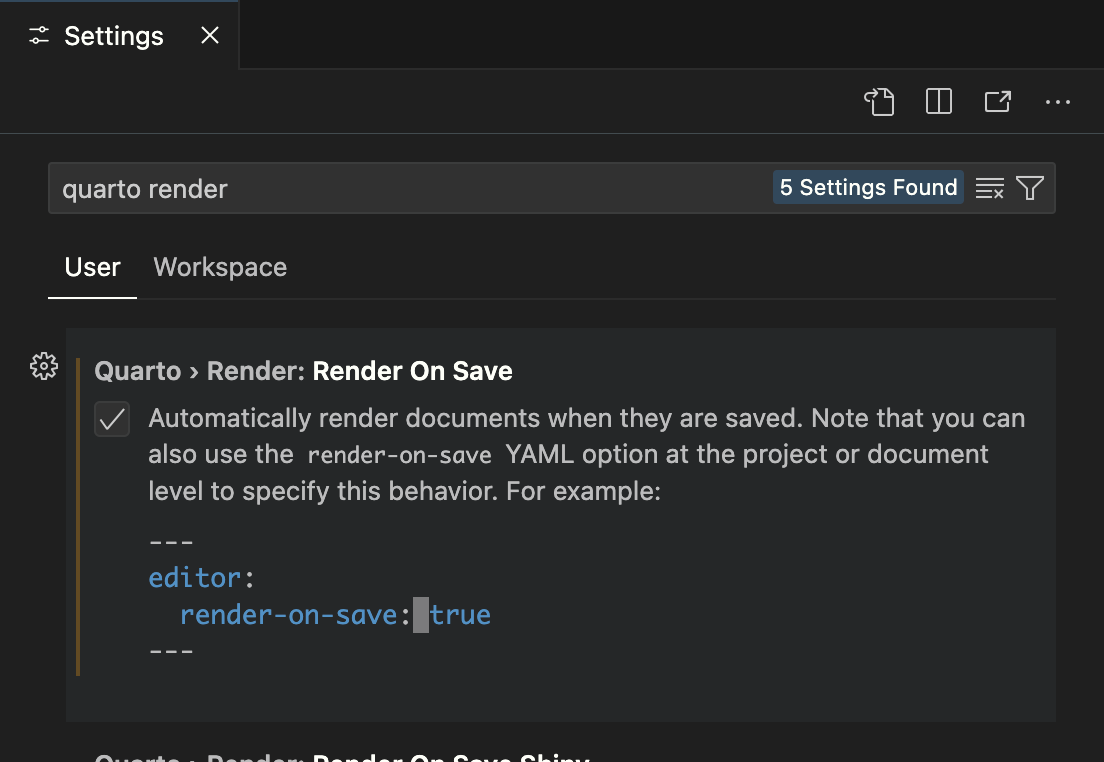Image resolution: width=1104 pixels, height=762 pixels.
Task: Click the 5 Settings Found badge
Action: click(868, 187)
